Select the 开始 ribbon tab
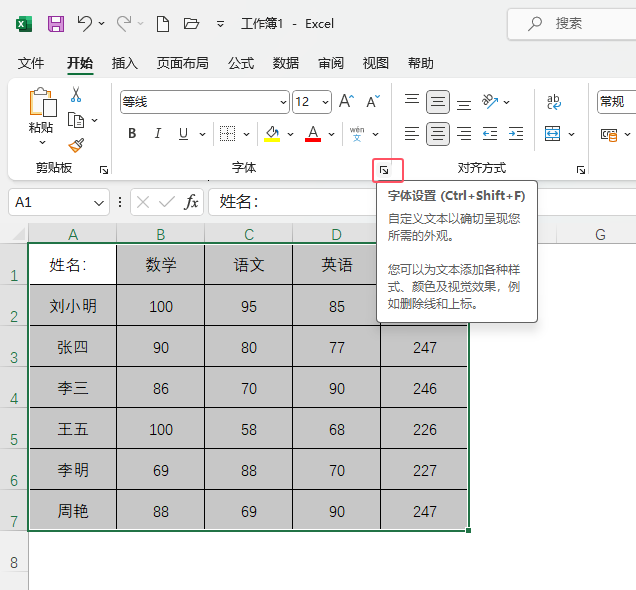The height and width of the screenshot is (590, 636). [80, 63]
